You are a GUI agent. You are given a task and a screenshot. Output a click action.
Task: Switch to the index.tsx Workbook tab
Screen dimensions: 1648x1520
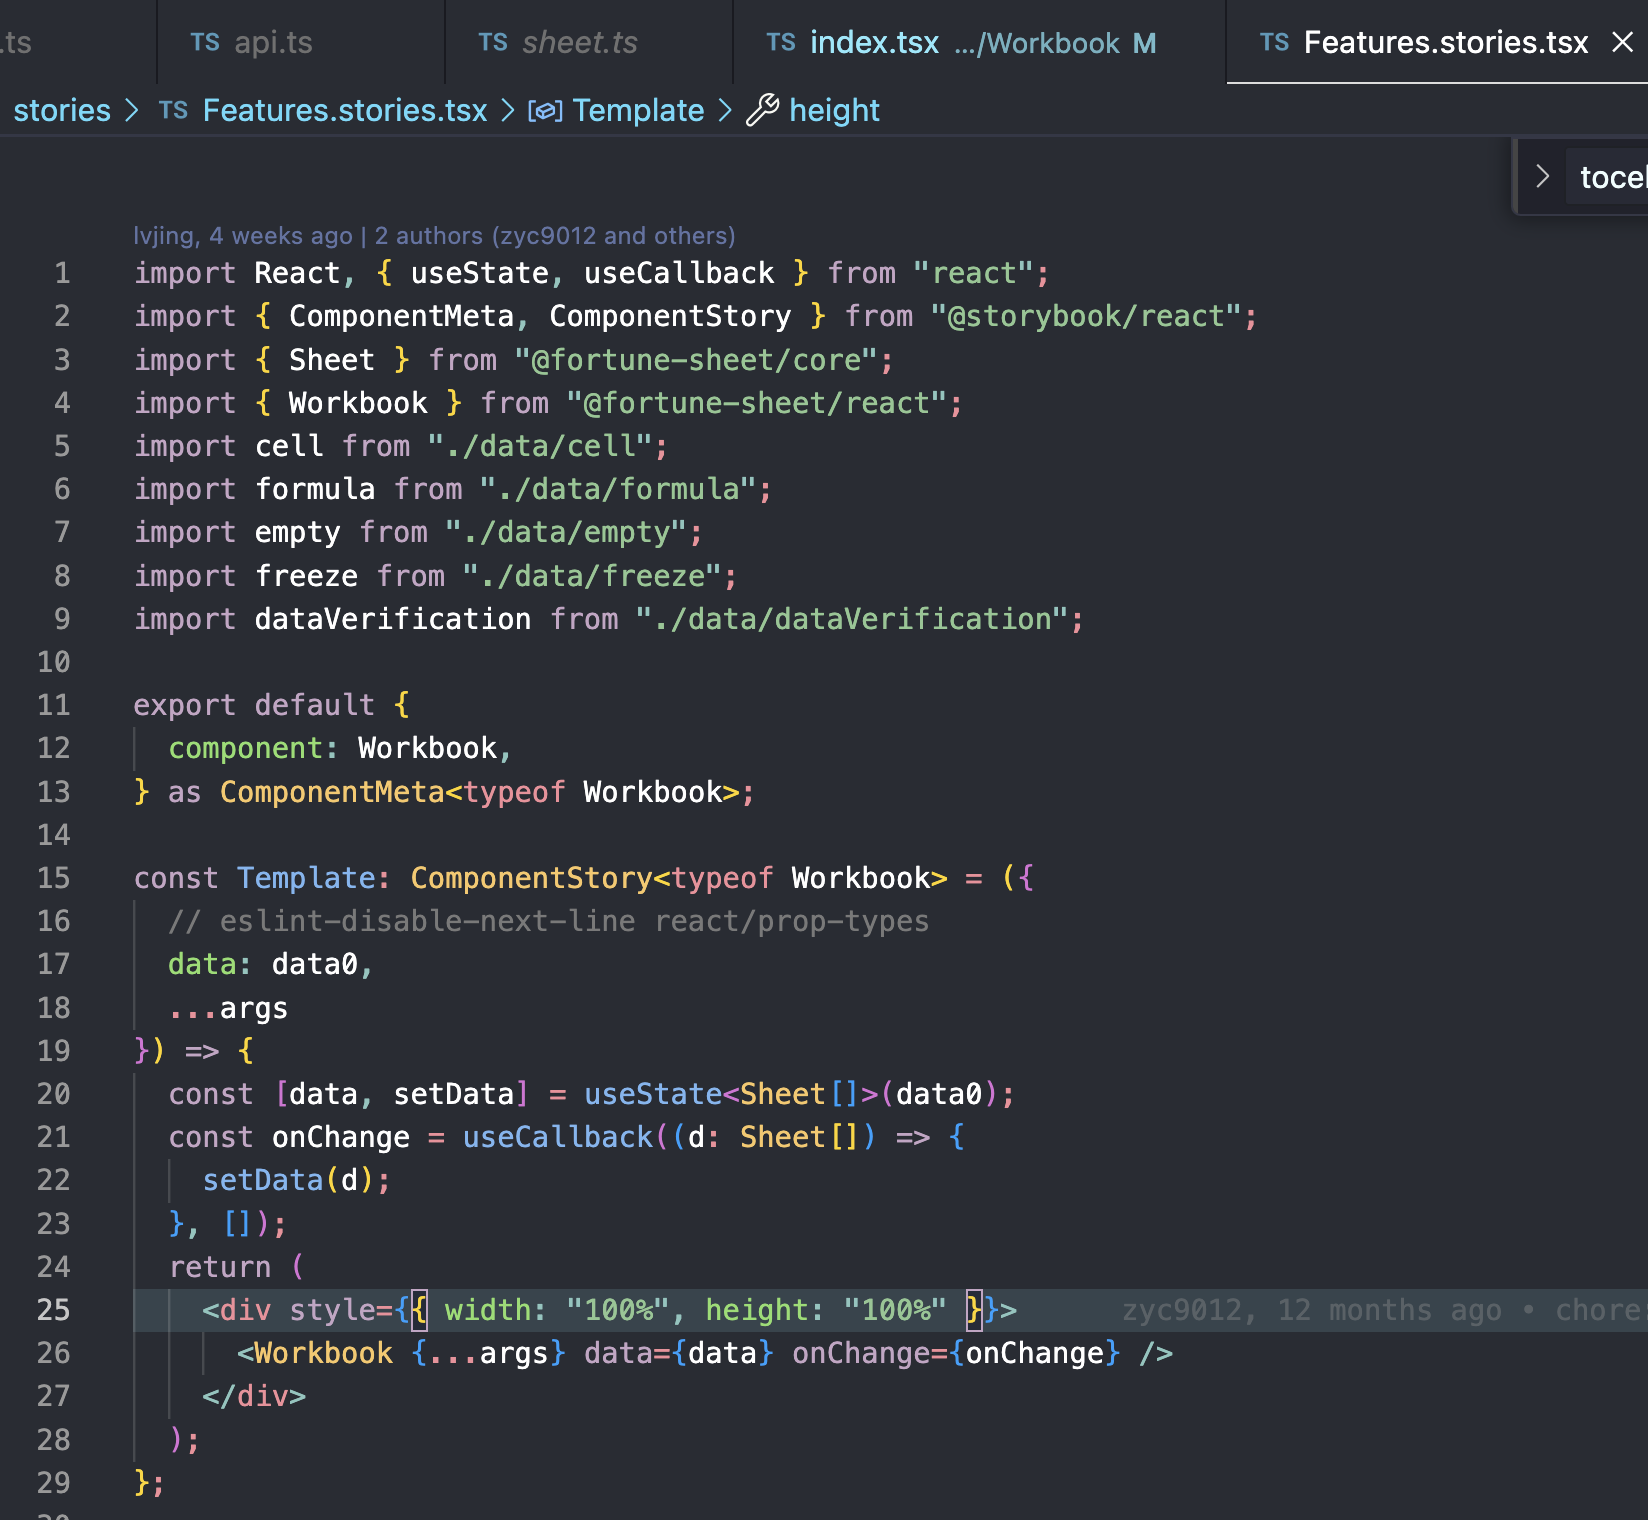(875, 42)
